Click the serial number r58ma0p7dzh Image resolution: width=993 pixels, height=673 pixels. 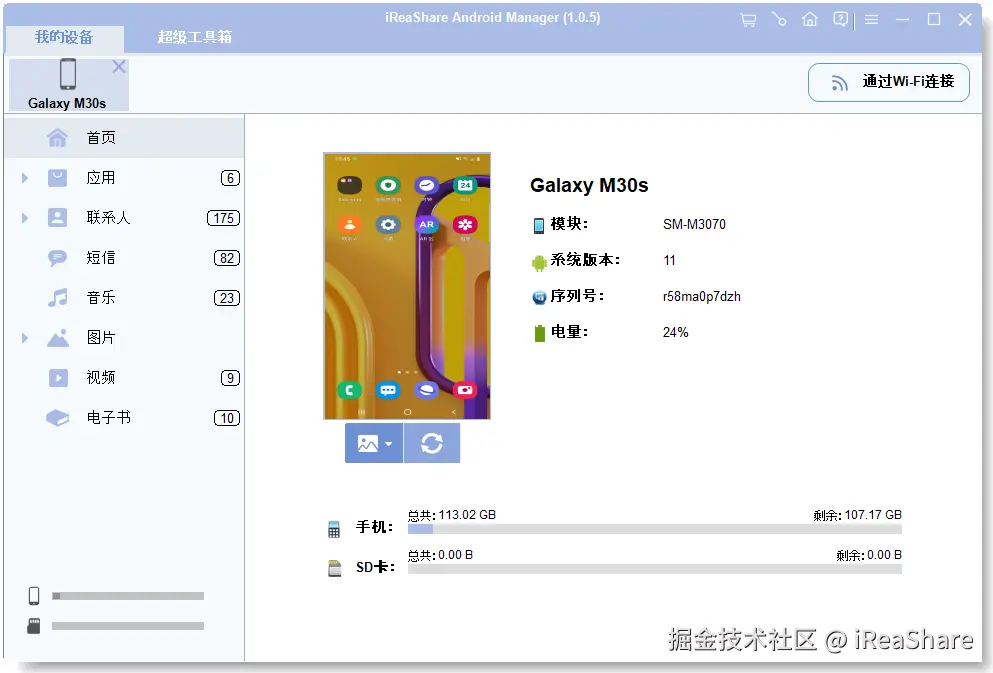pyautogui.click(x=702, y=296)
